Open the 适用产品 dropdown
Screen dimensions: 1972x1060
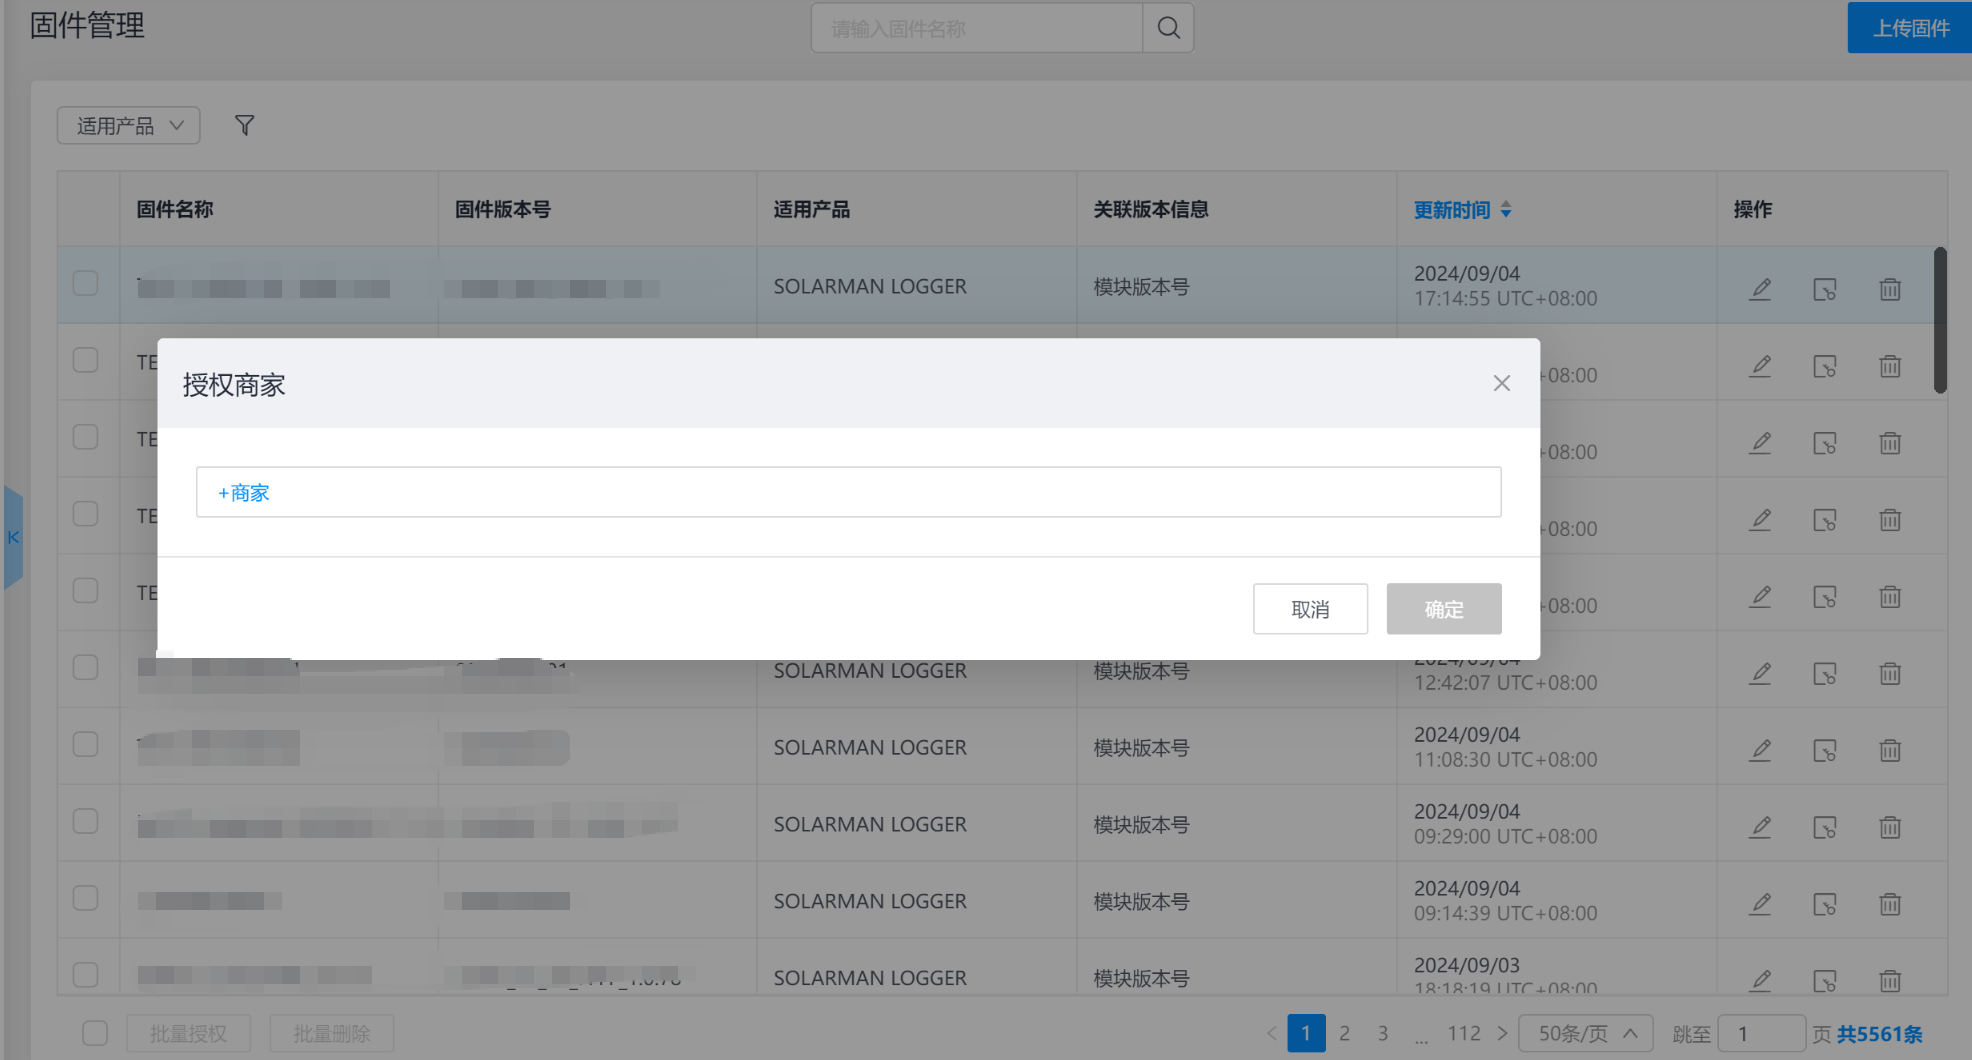click(129, 126)
